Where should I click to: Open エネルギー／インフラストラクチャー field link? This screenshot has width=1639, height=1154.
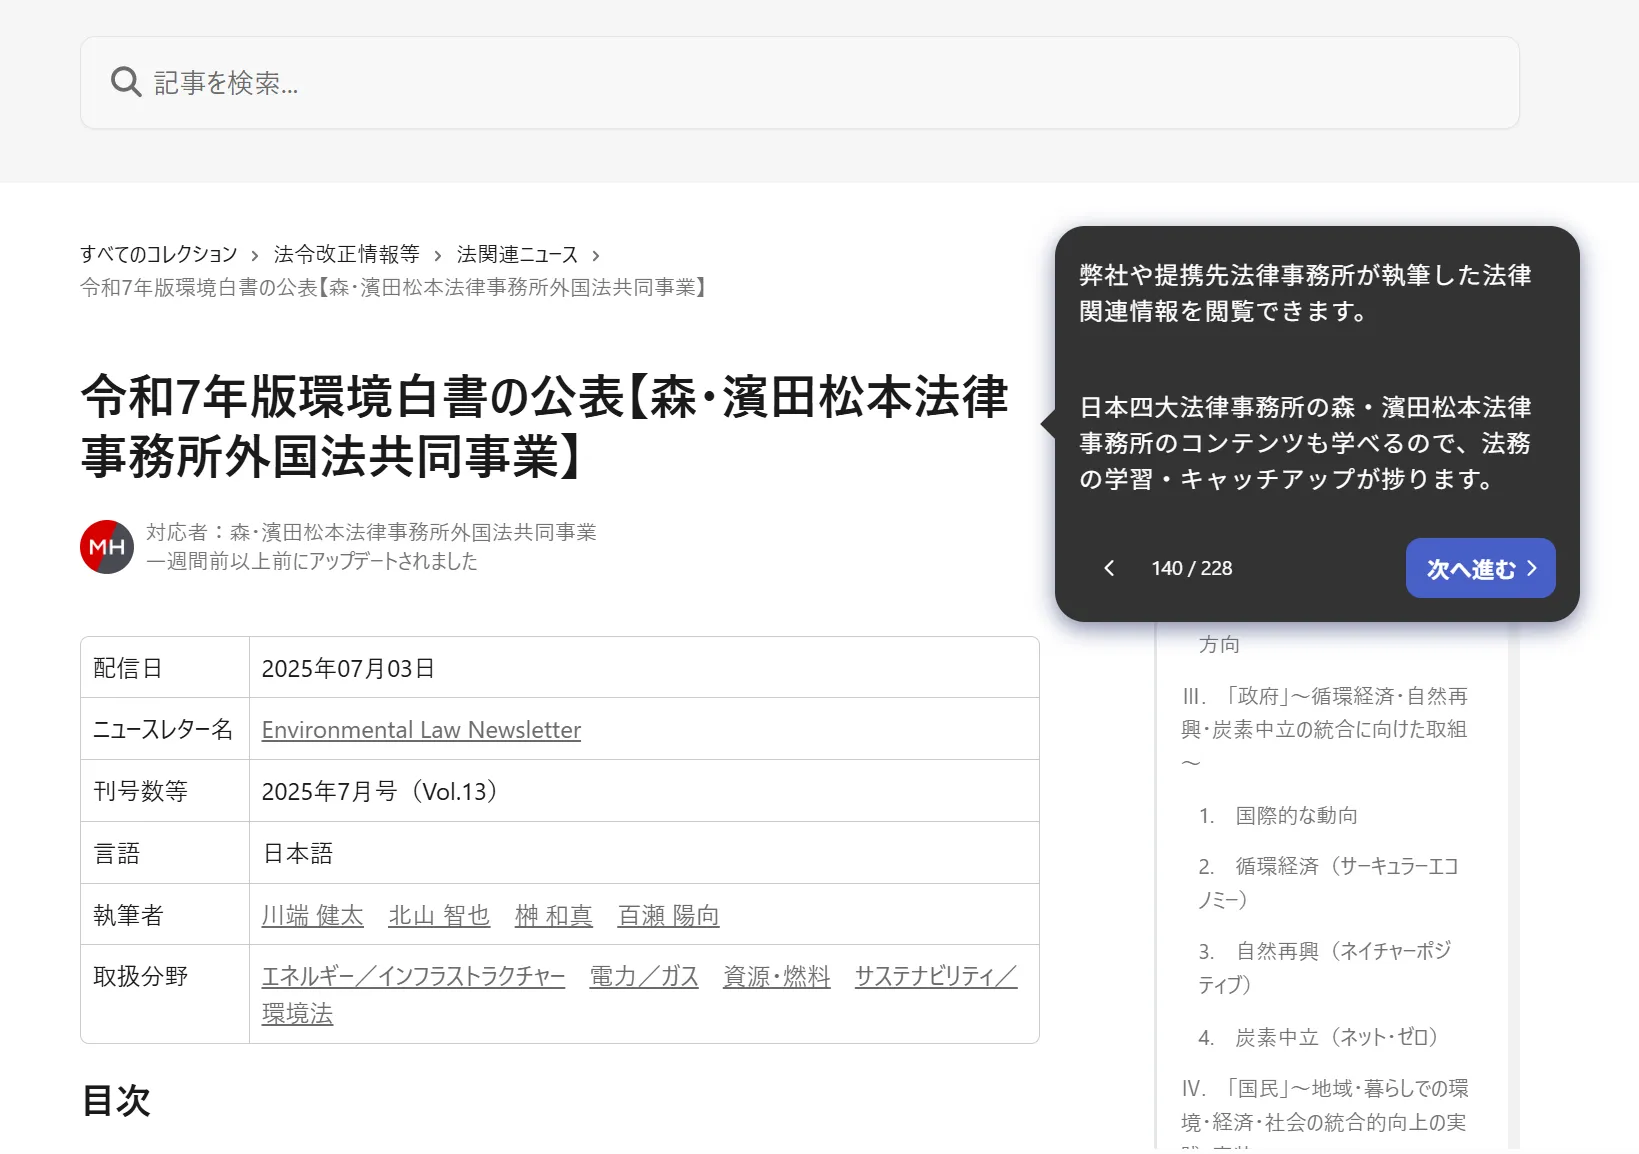coord(413,976)
